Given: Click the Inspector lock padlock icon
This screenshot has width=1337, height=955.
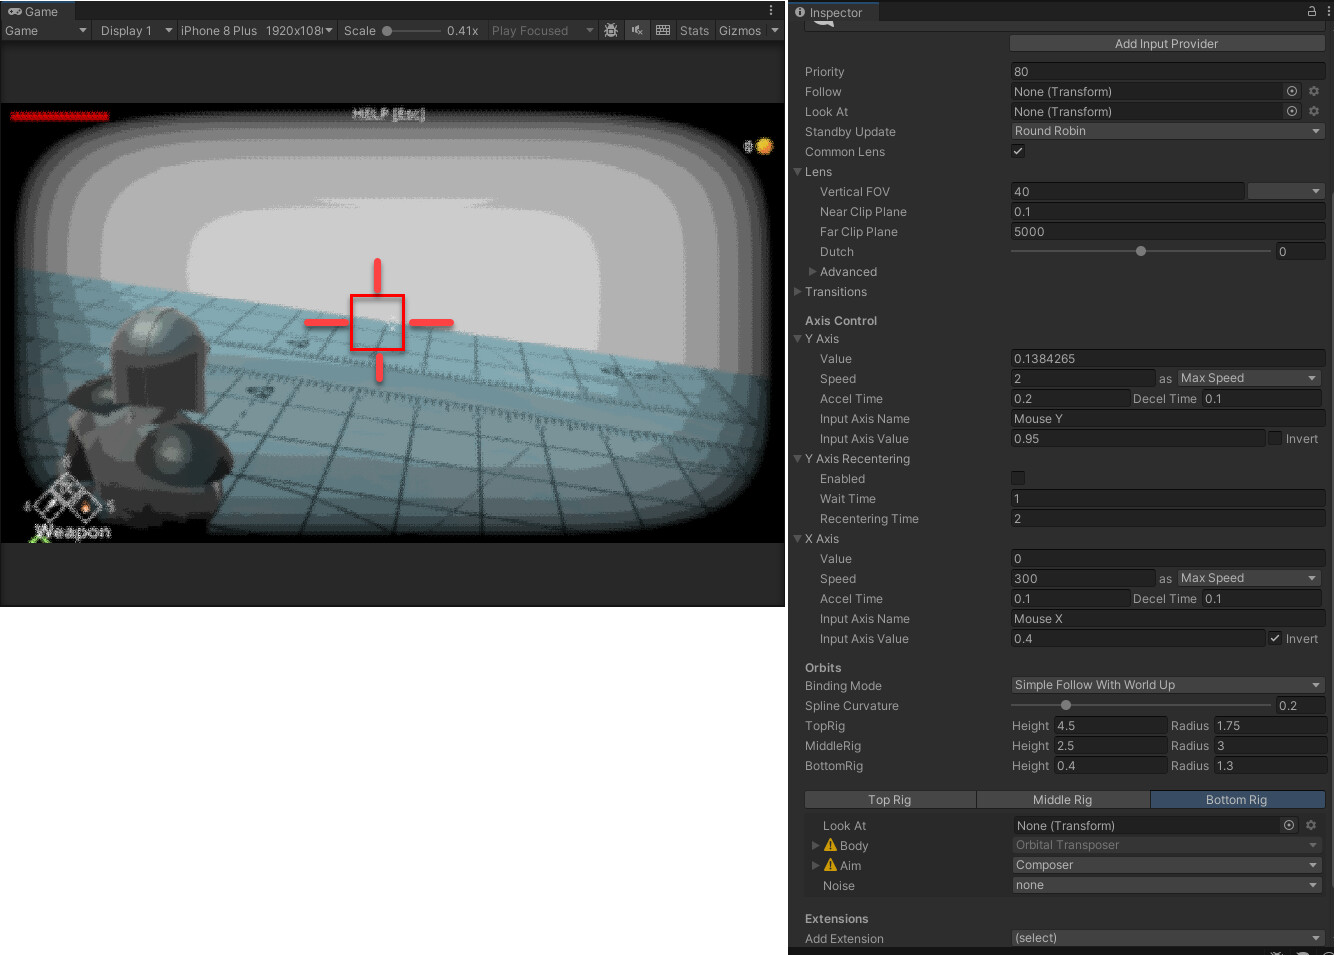Looking at the screenshot, I should (1310, 9).
